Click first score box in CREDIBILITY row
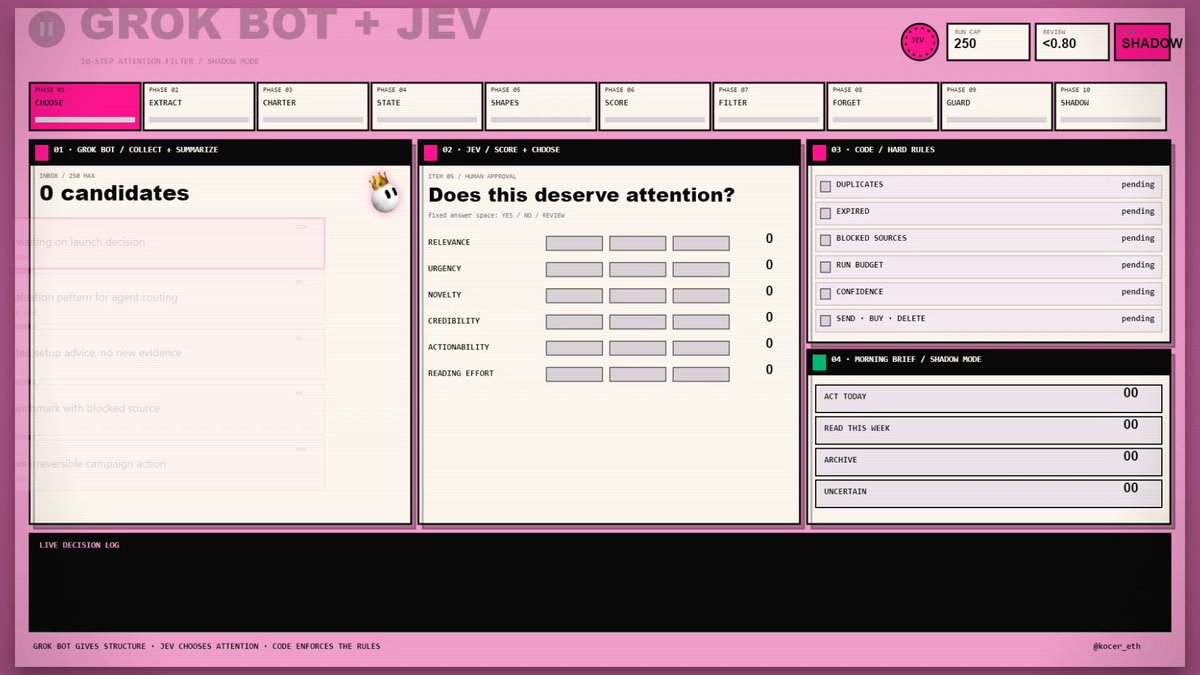1200x675 pixels. (x=574, y=322)
